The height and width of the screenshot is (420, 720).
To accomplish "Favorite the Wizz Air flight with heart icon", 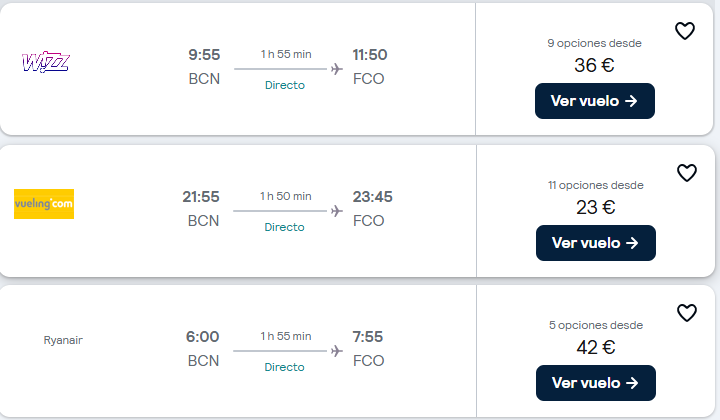I will tap(685, 31).
